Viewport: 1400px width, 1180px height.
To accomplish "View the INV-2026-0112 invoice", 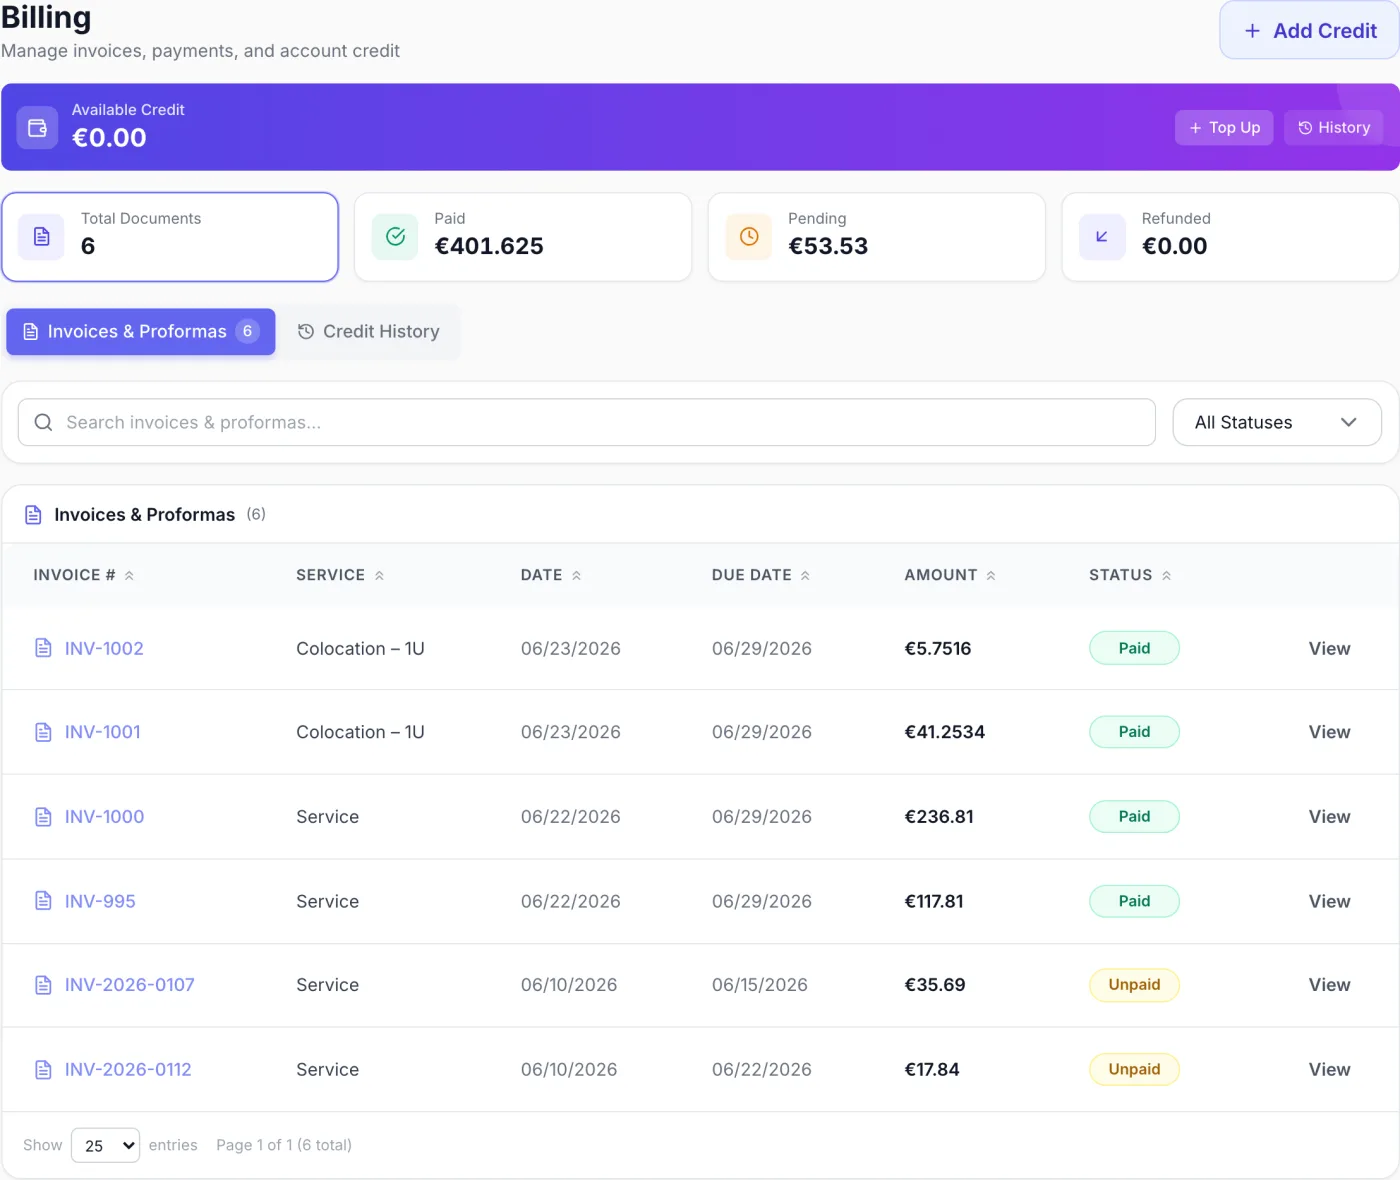I will [1329, 1070].
